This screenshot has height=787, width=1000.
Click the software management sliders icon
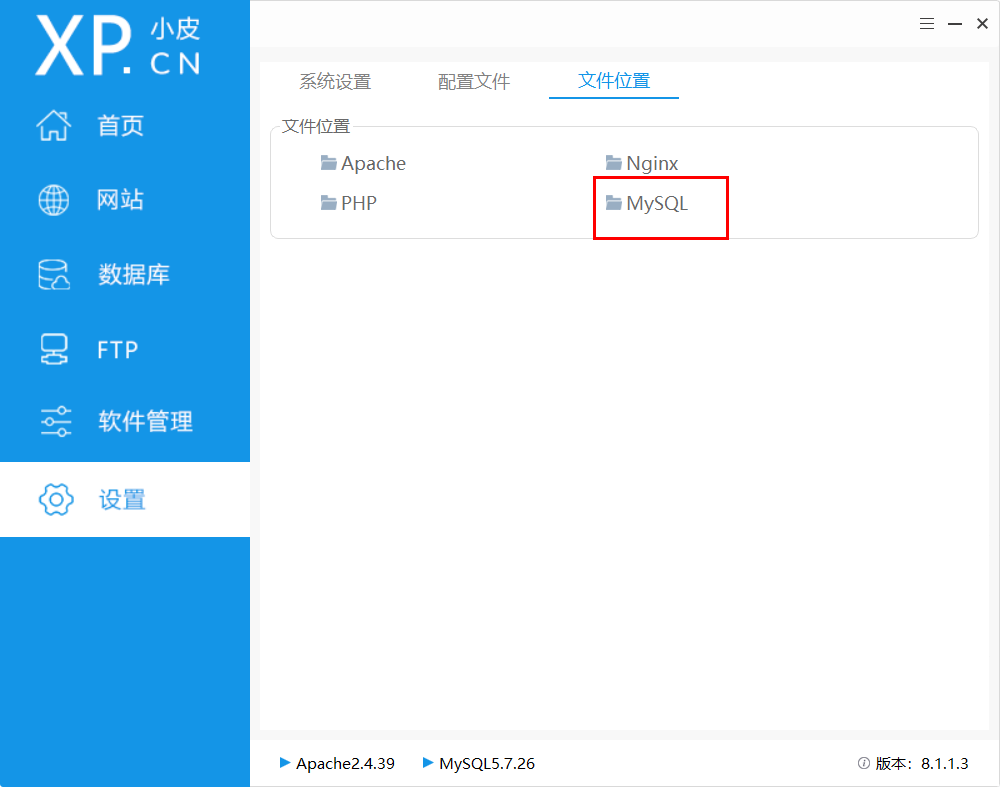(55, 422)
